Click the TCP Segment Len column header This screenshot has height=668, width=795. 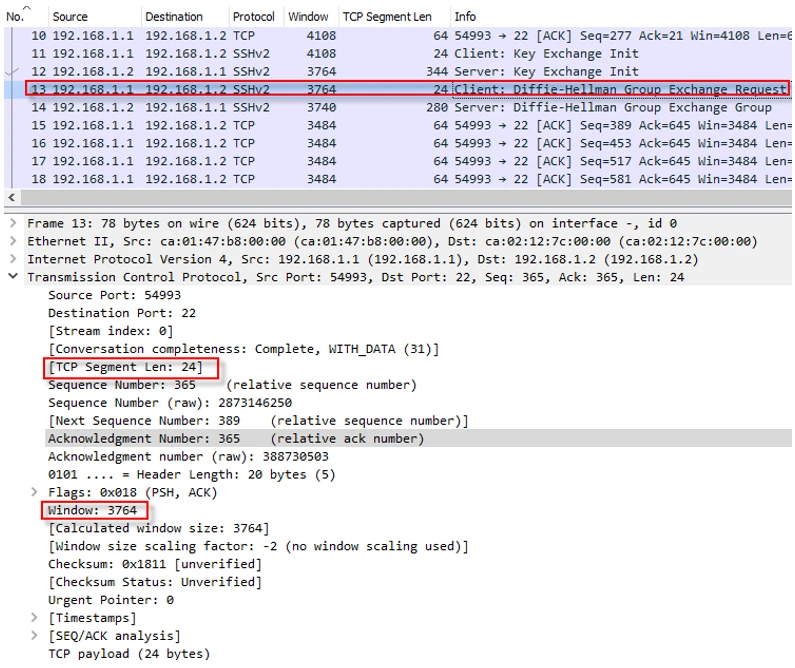pyautogui.click(x=387, y=16)
